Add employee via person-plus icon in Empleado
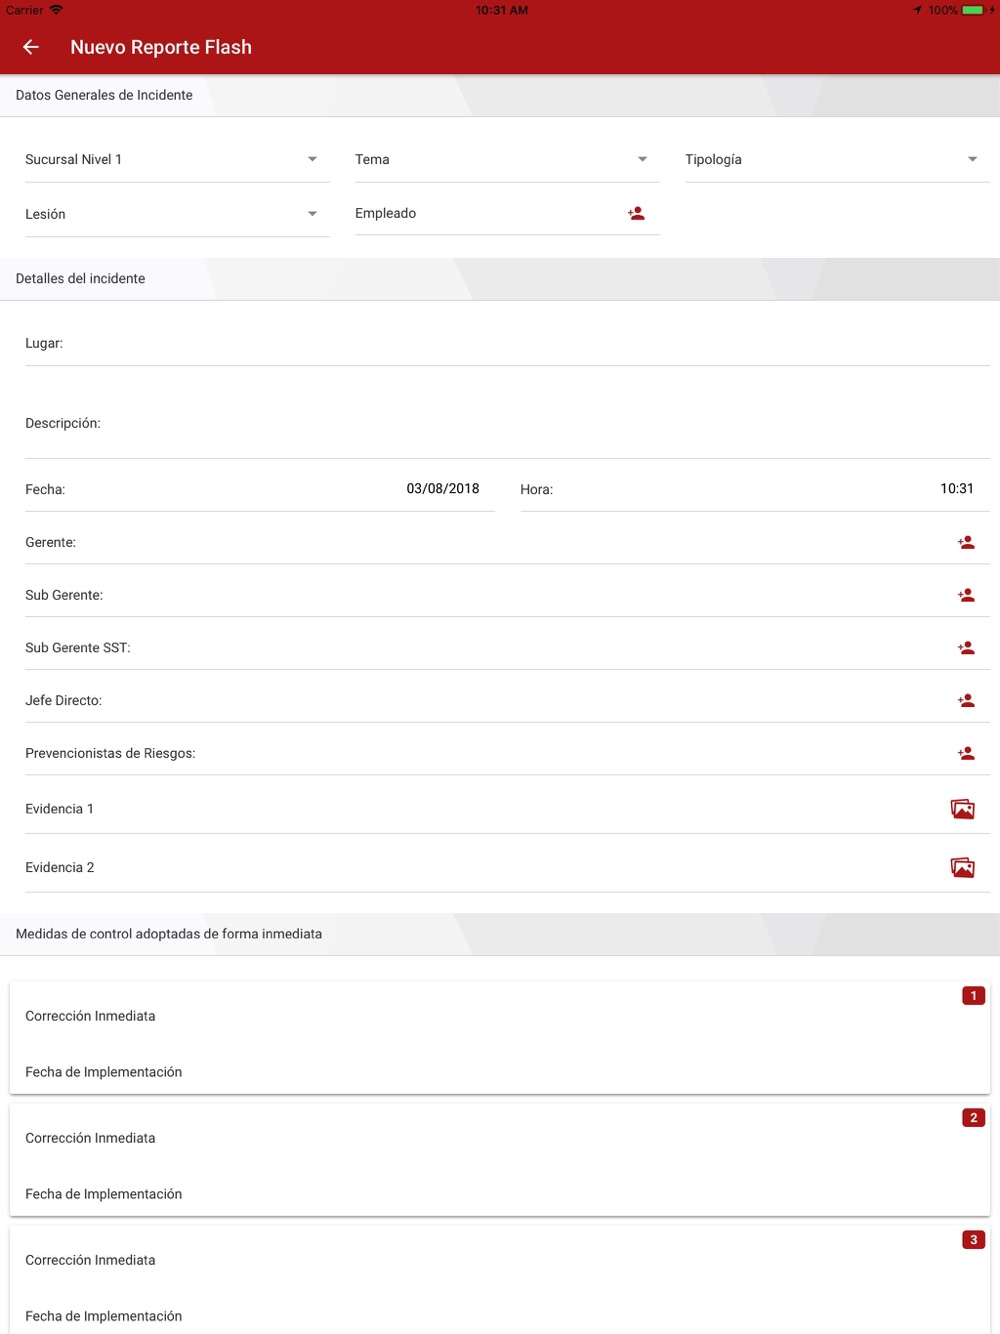The width and height of the screenshot is (1000, 1334). pos(636,213)
